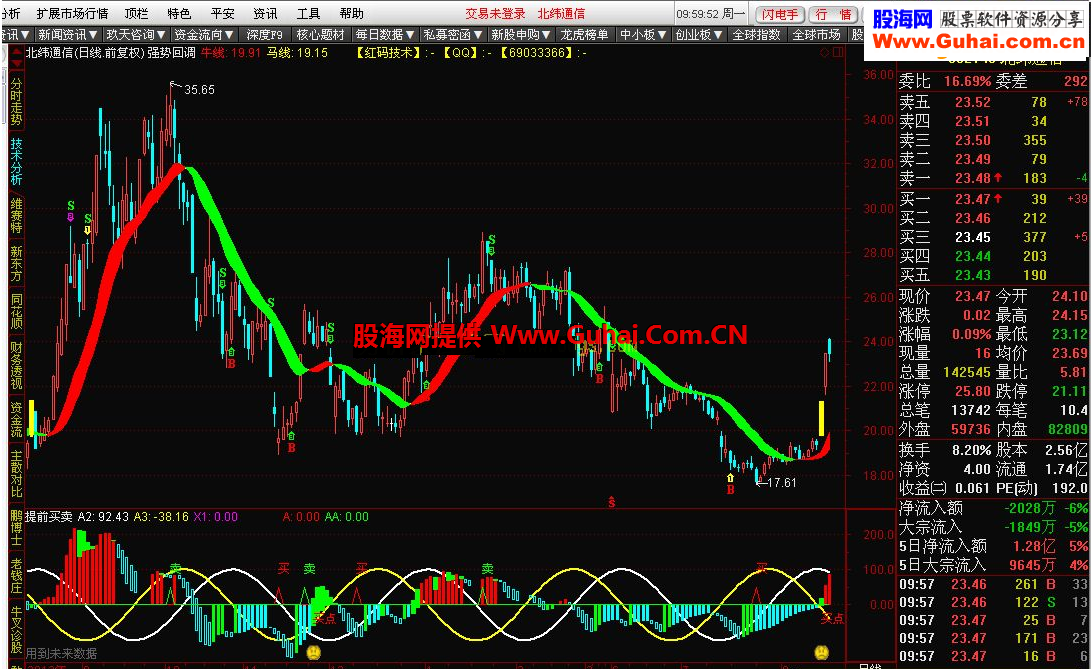Click the 总量 value 142545
Viewport: 1091px width, 669px height.
tap(966, 372)
